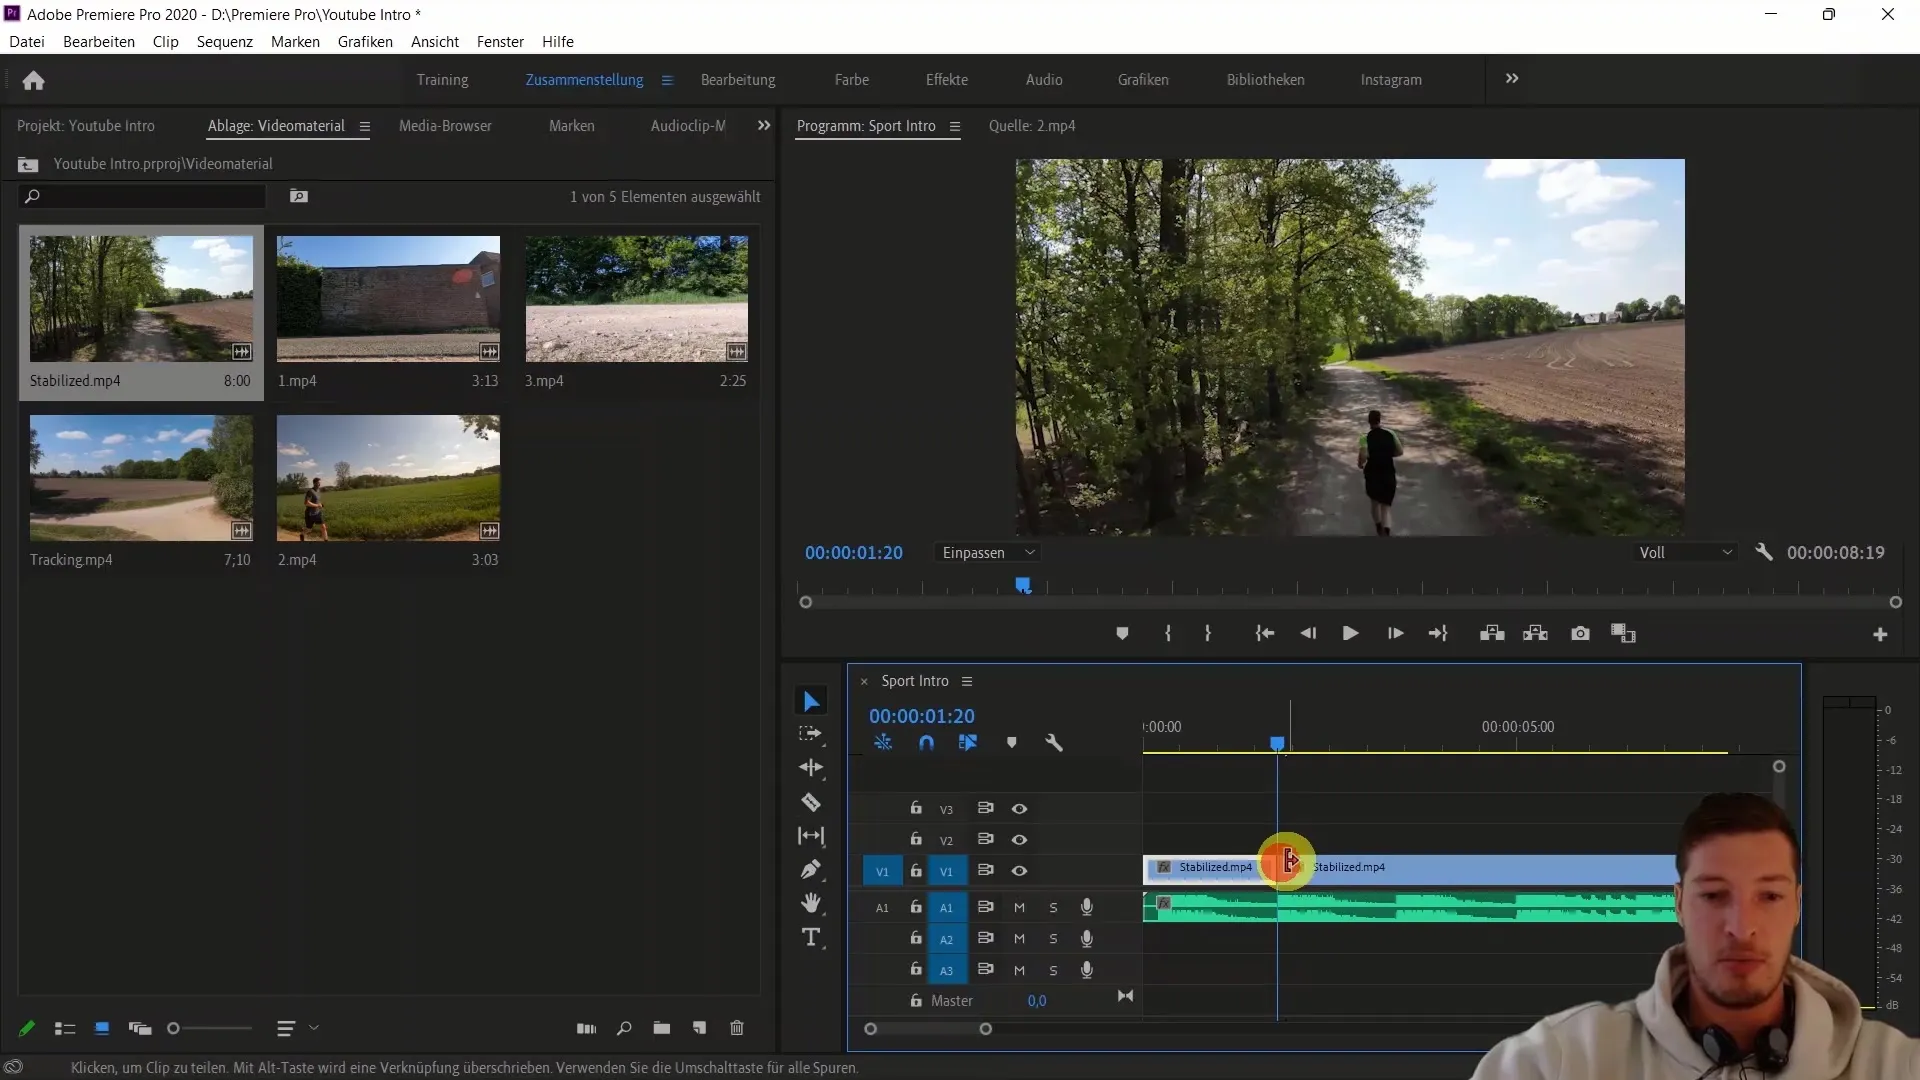
Task: Select the Tracking.mp4 thumbnail
Action: (x=141, y=478)
